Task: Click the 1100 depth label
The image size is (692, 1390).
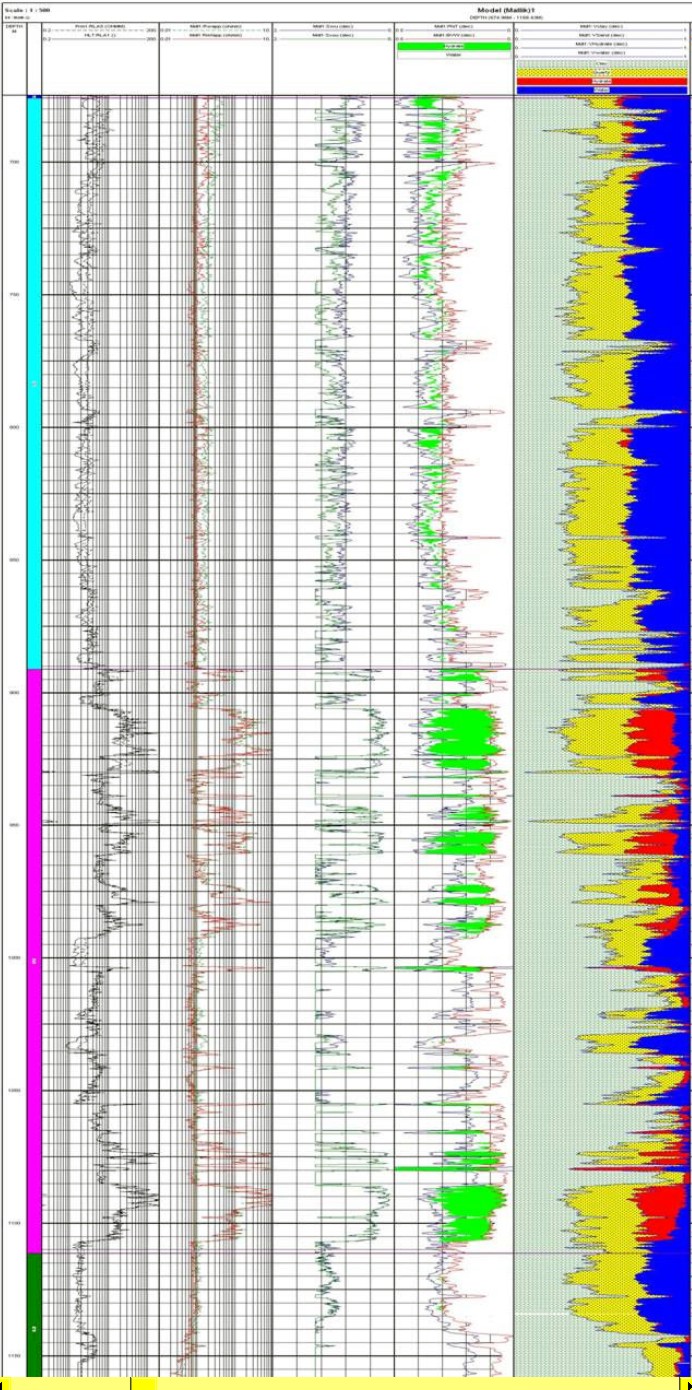Action: click(14, 1223)
